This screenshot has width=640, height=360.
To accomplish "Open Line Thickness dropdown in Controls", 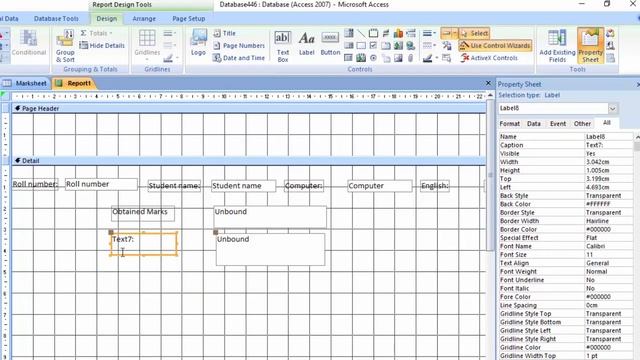I will point(429,33).
